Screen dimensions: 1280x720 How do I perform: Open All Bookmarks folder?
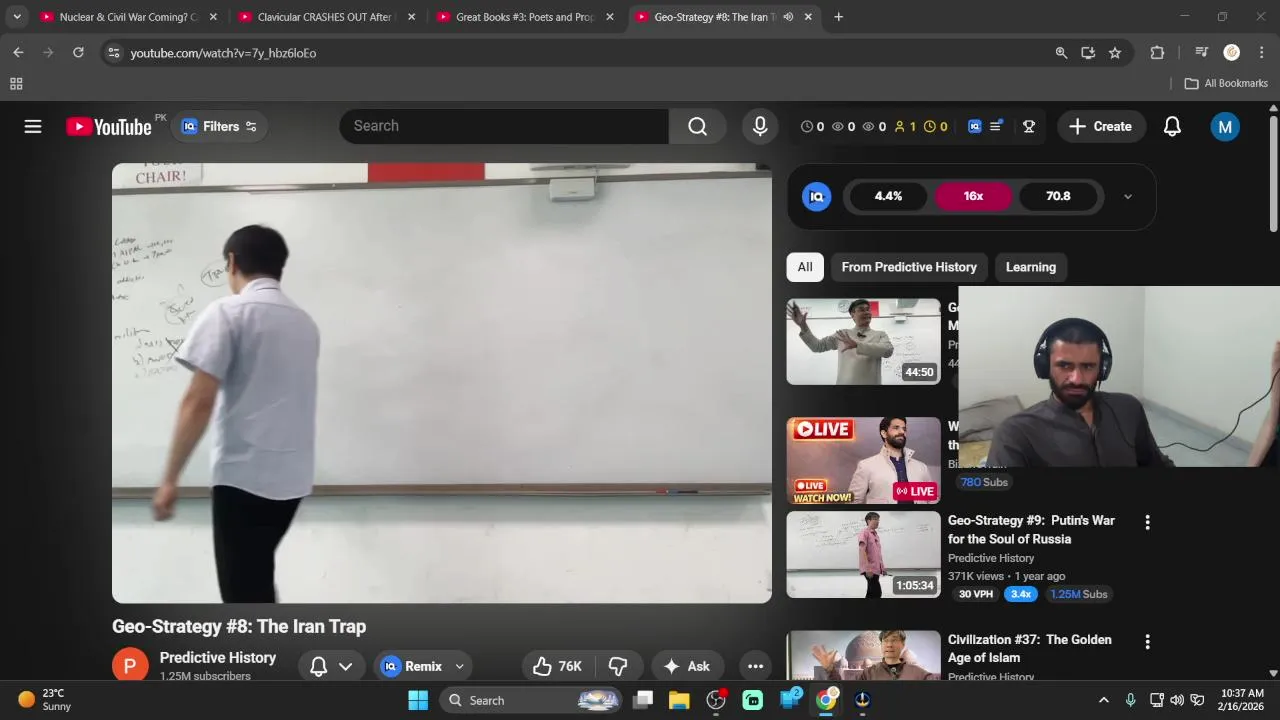1226,83
